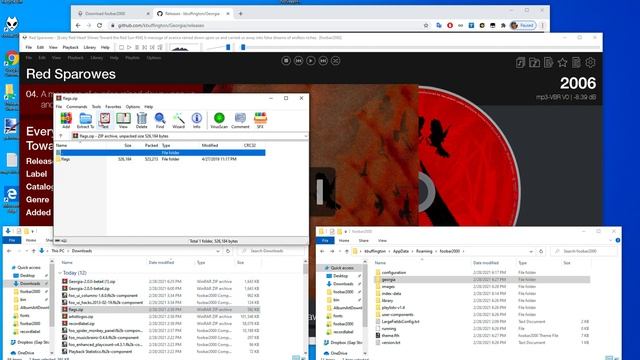This screenshot has height=360, width=640.
Task: Click the Search Downloads field
Action: [269, 251]
